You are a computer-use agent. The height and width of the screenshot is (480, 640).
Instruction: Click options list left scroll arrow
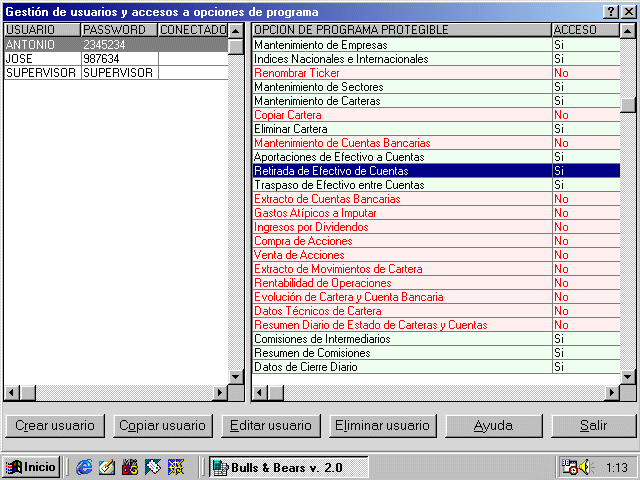point(260,393)
